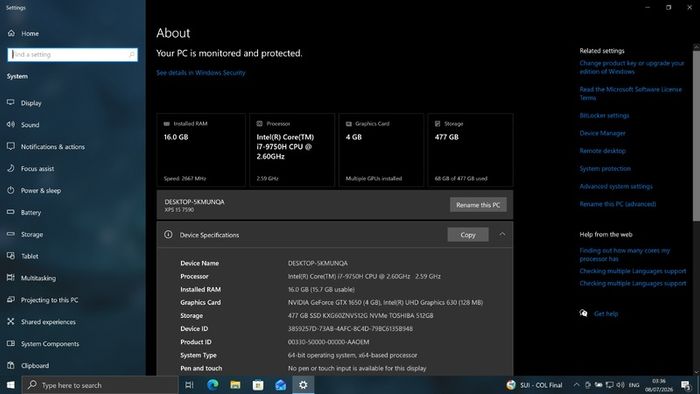The height and width of the screenshot is (394, 700).
Task: Open BitLocker settings link
Action: (604, 116)
